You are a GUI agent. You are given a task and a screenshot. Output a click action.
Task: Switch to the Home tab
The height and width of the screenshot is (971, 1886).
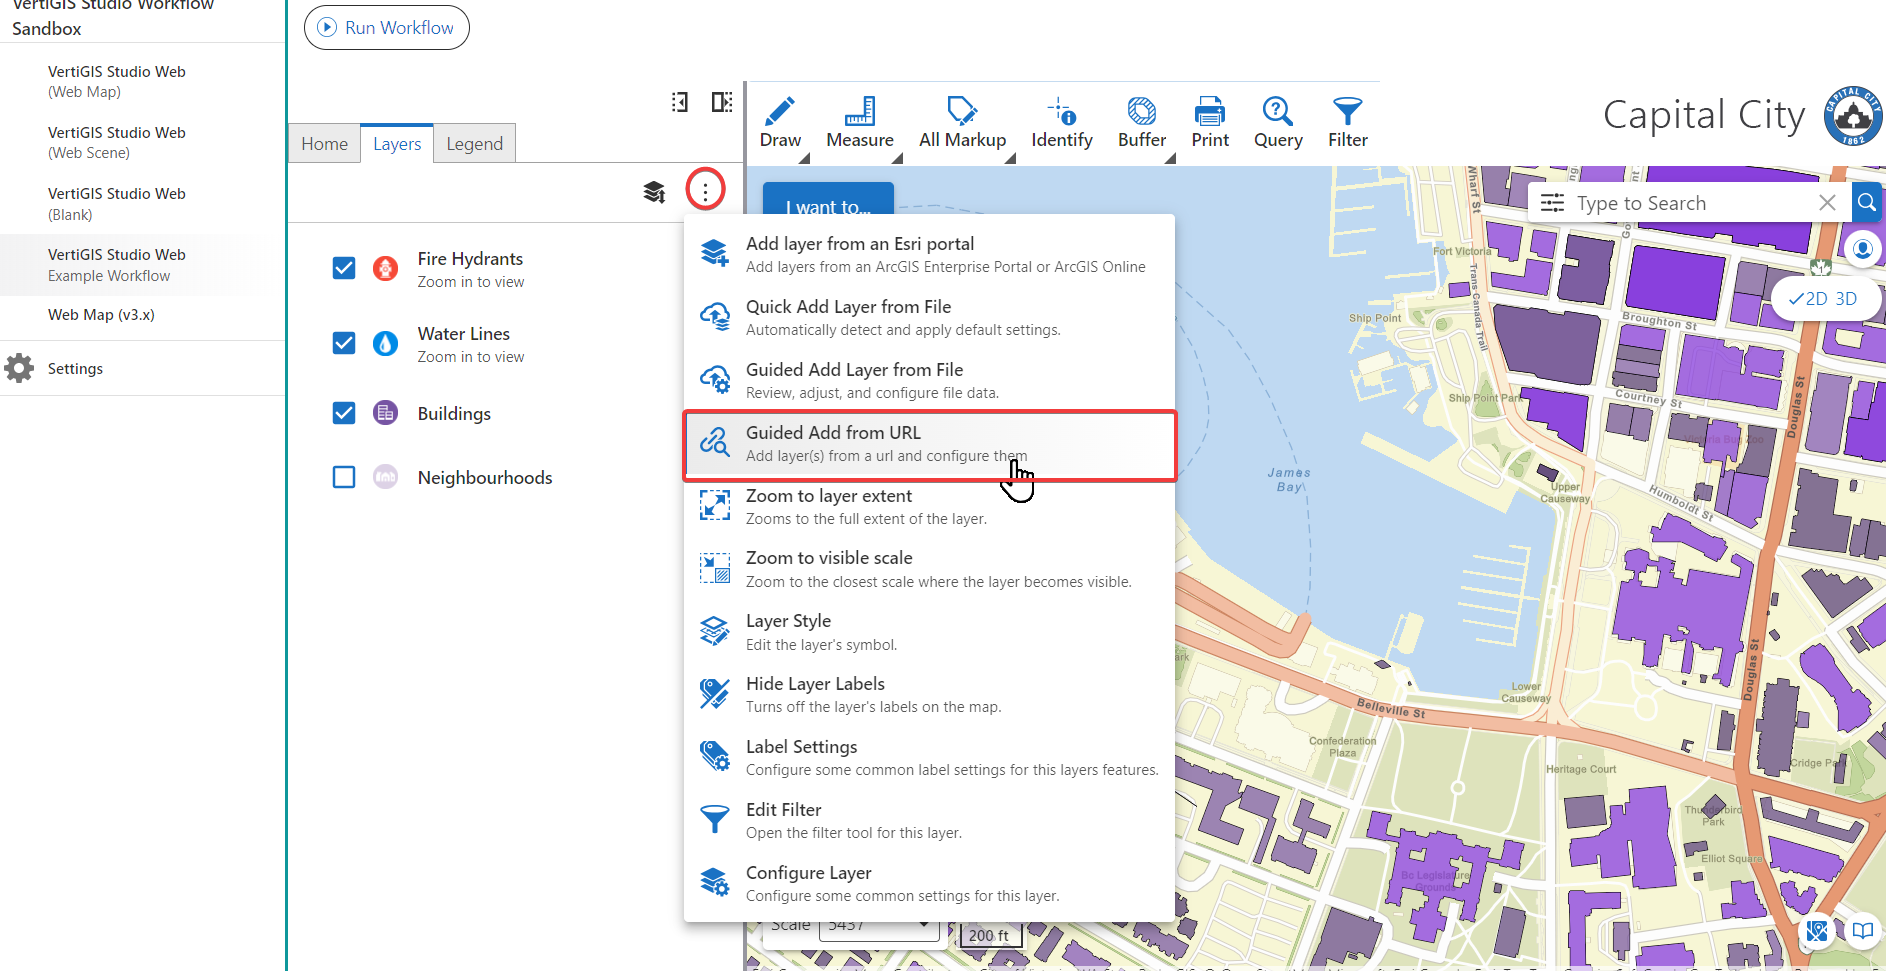tap(324, 144)
